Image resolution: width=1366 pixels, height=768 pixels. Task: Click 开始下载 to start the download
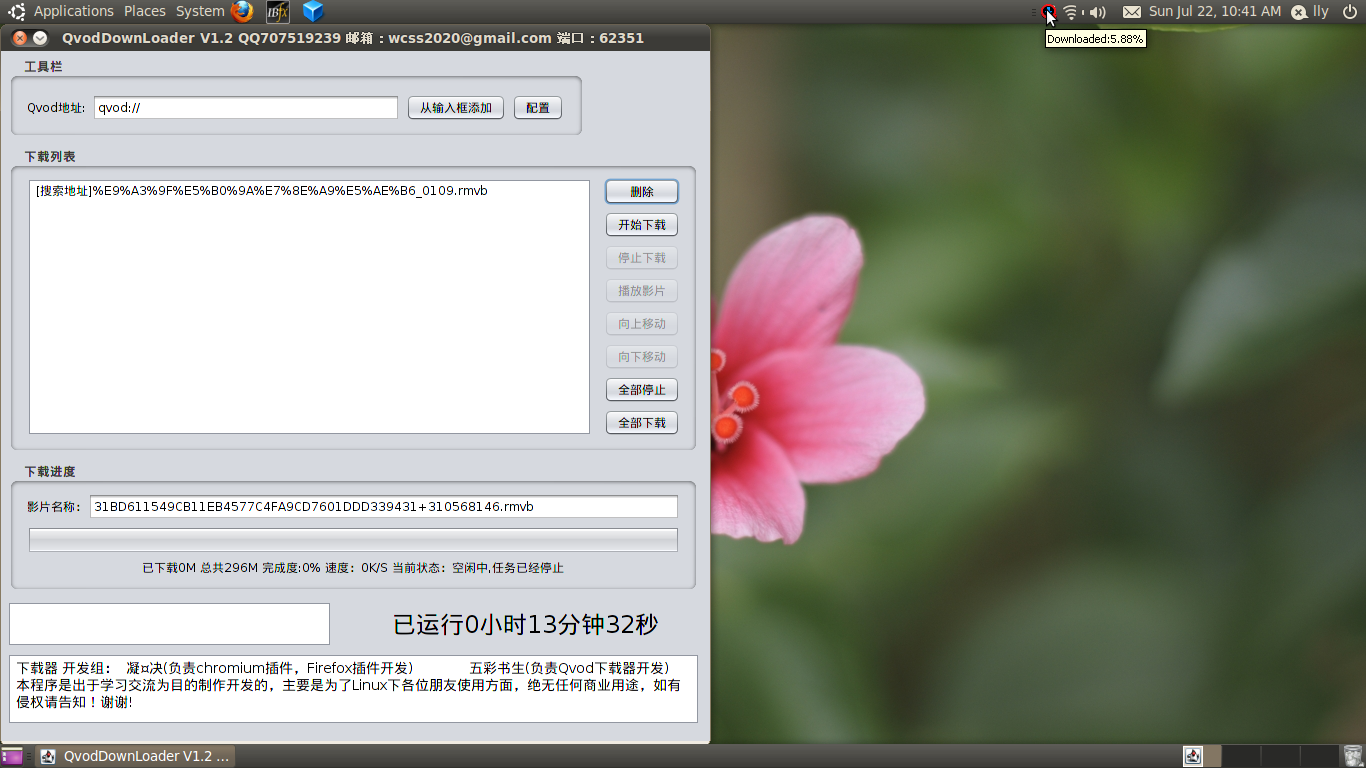click(x=642, y=225)
